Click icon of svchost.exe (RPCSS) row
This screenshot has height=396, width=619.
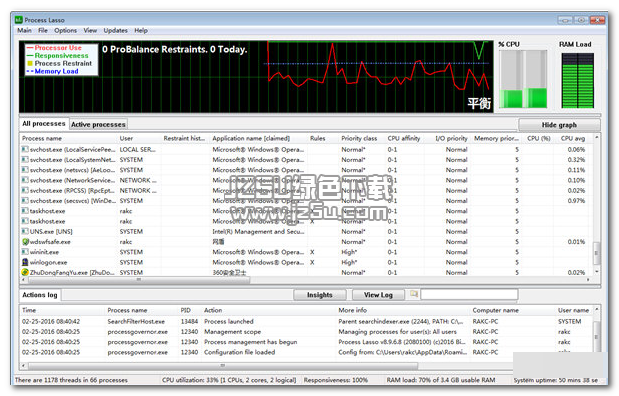25,190
